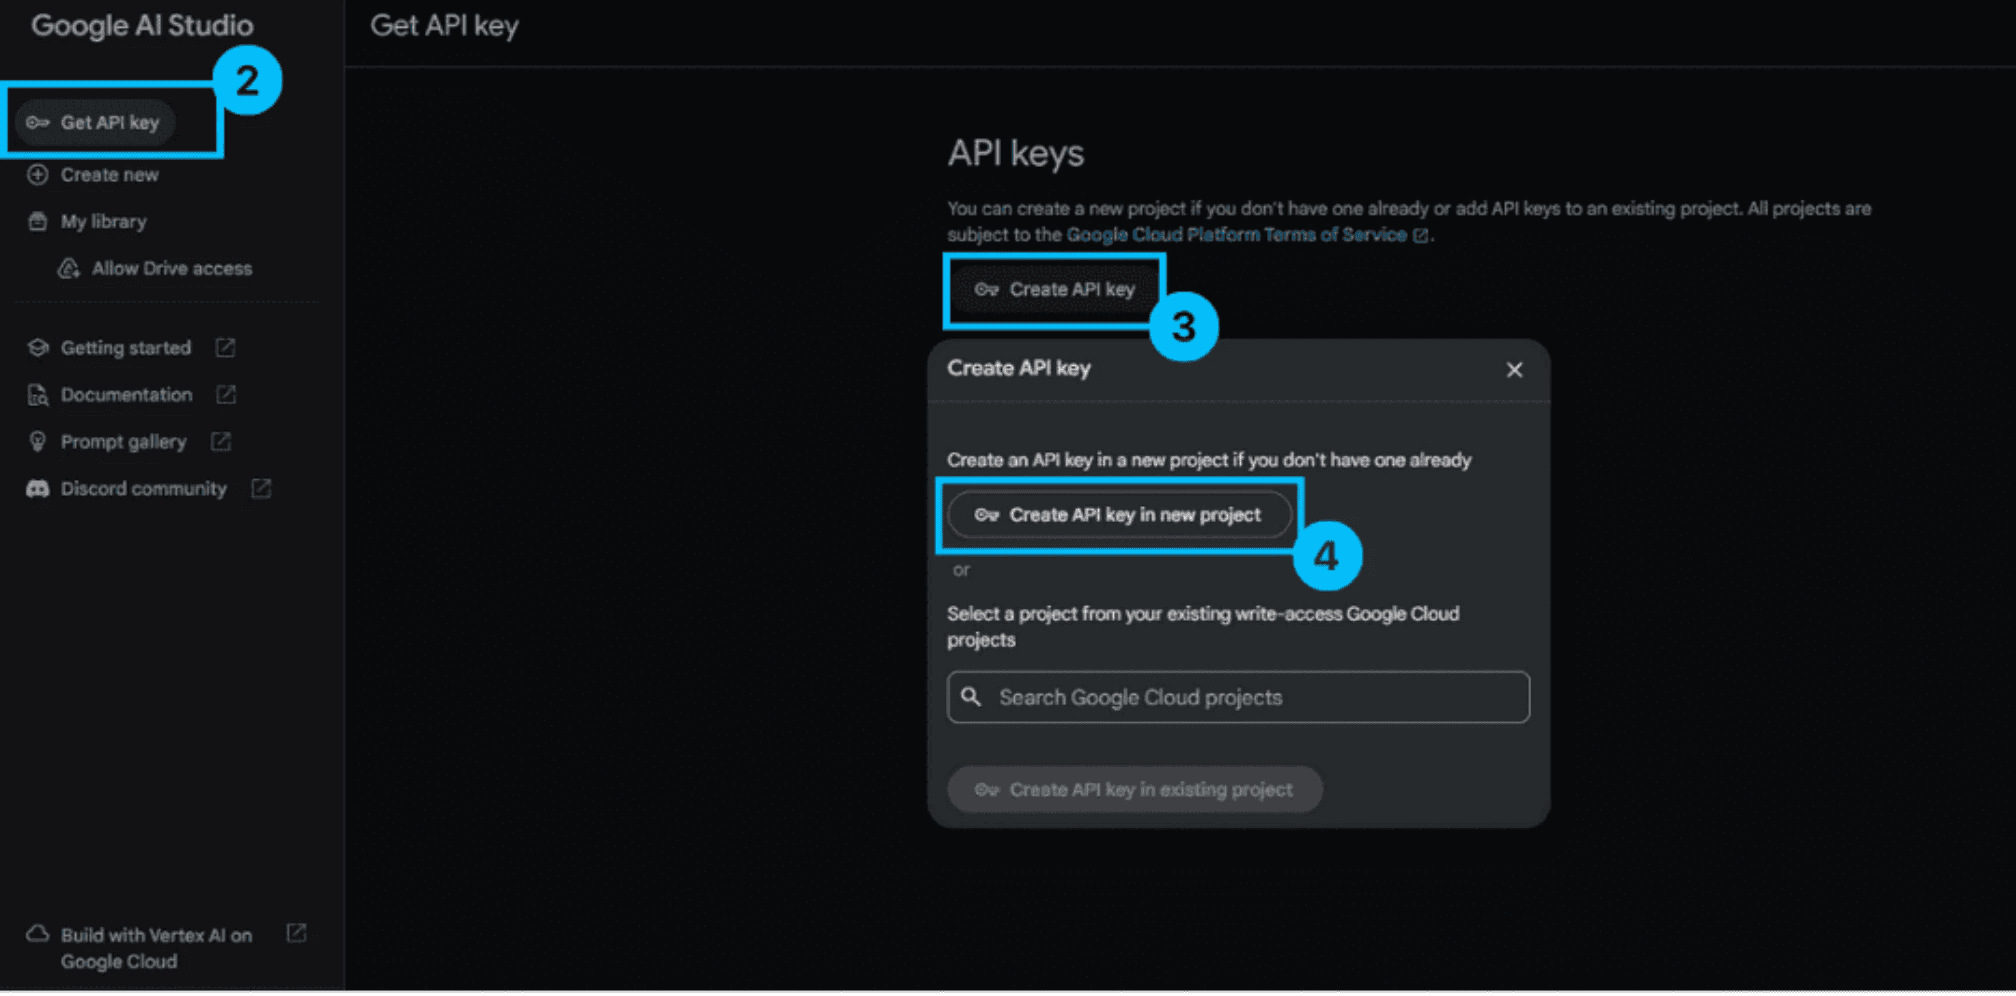
Task: Choose Create API key in new project
Action: (x=1118, y=515)
